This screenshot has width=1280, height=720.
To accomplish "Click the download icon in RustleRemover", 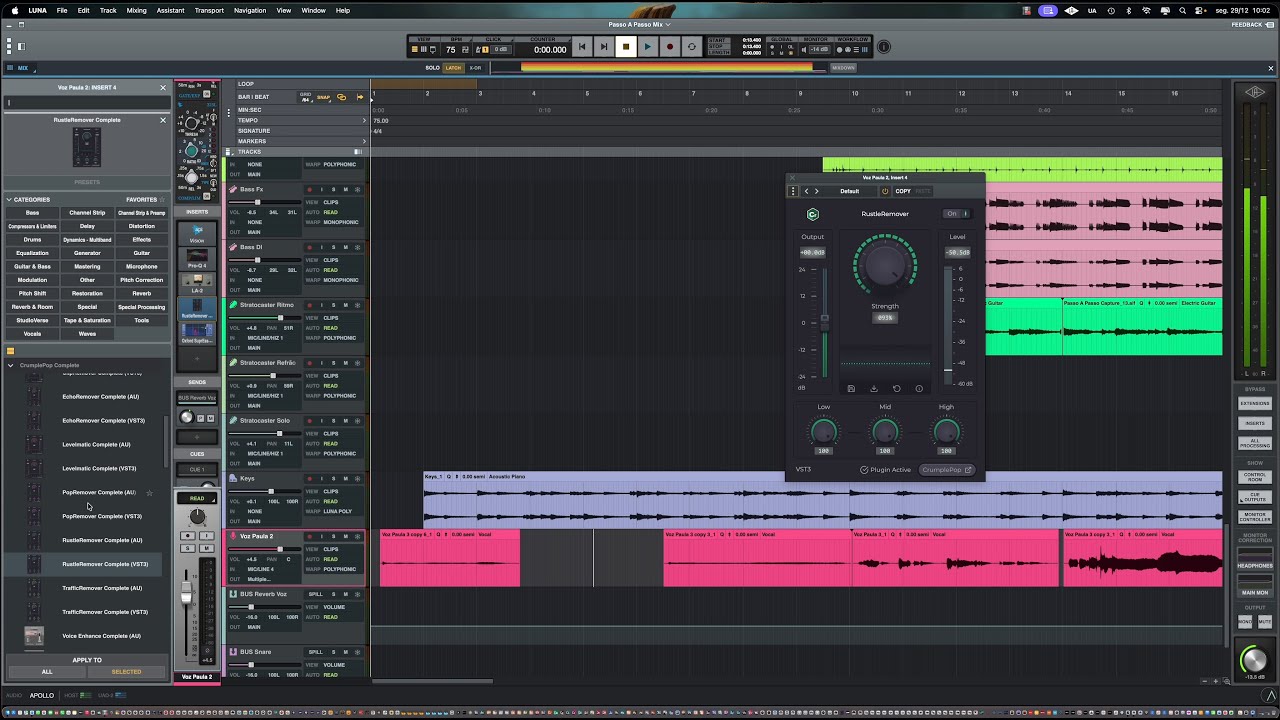I will tap(874, 389).
